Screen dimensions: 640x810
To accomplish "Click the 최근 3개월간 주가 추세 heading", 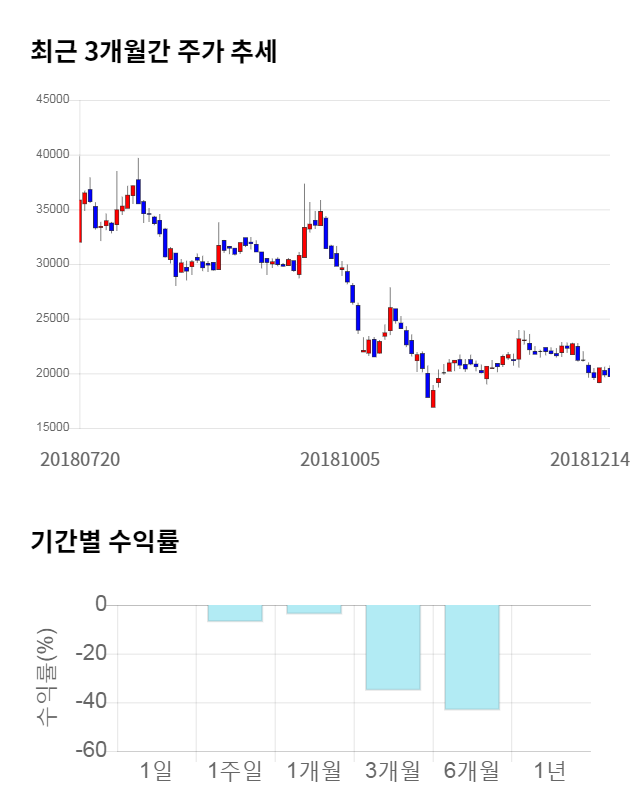I will coord(154,52).
